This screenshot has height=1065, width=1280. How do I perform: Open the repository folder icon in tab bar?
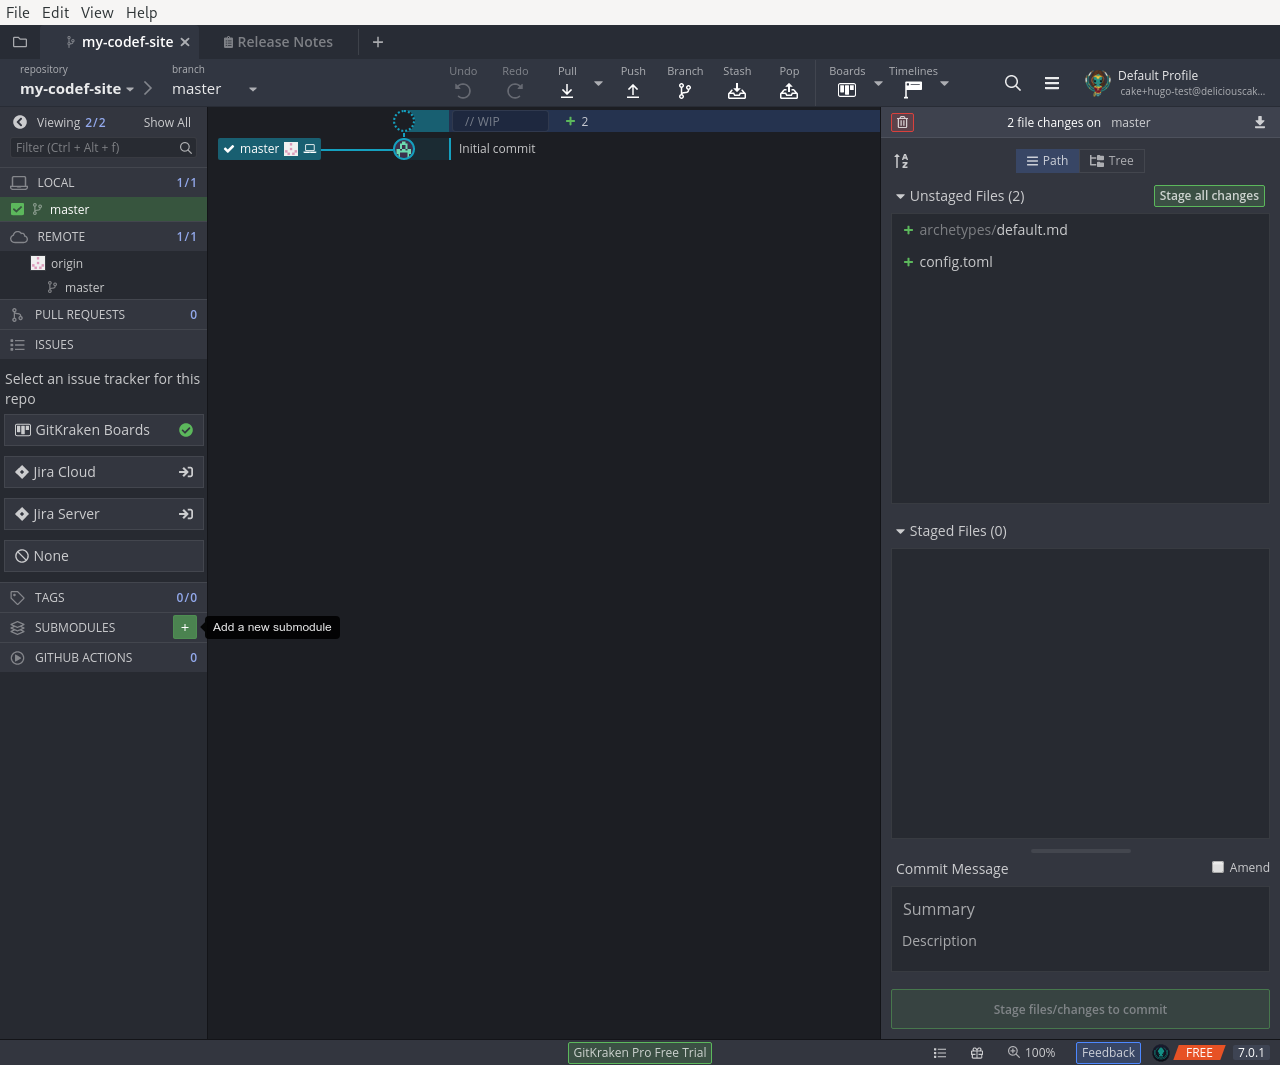pos(20,42)
